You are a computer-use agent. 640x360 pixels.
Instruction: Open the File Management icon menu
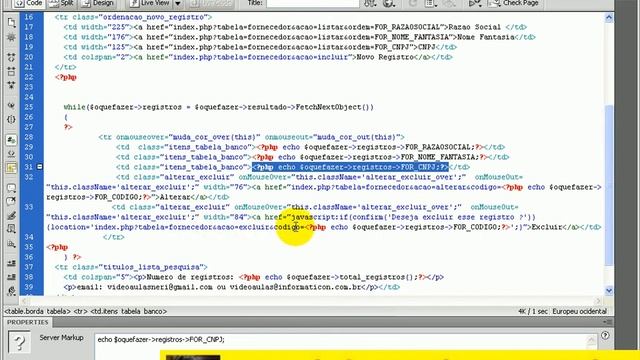[x=370, y=3]
